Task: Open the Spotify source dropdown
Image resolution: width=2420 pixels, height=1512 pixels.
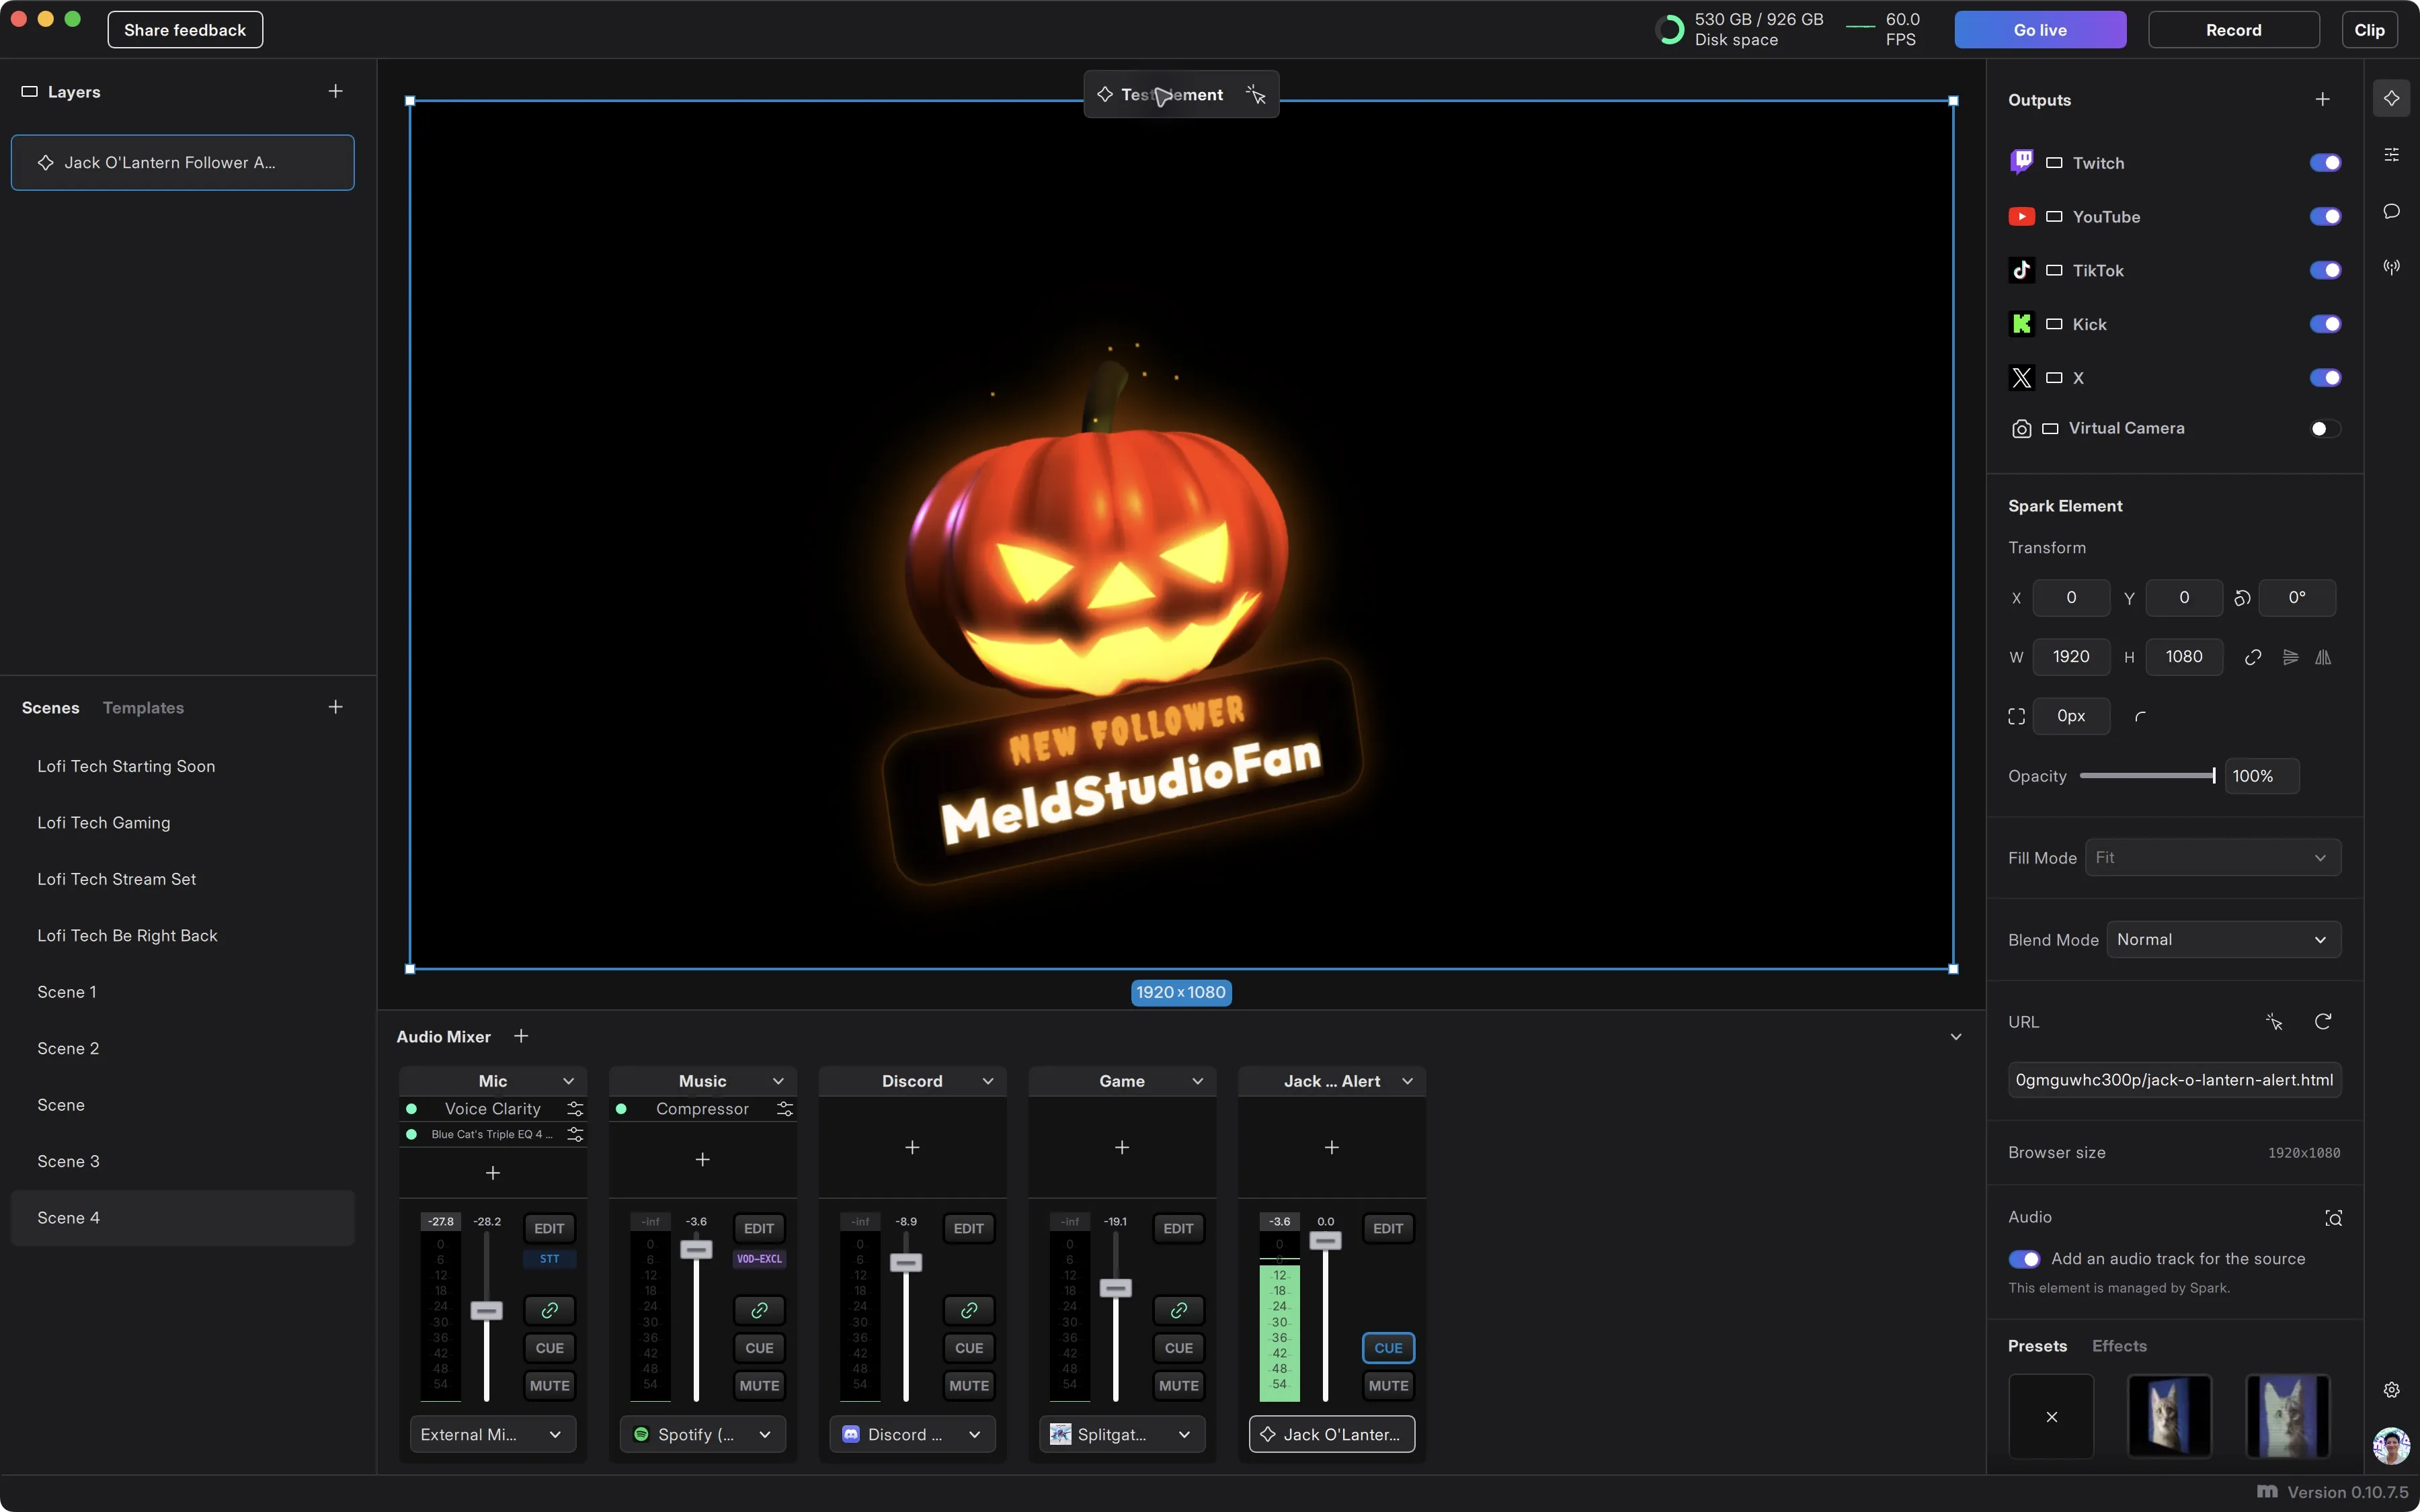Action: (702, 1434)
